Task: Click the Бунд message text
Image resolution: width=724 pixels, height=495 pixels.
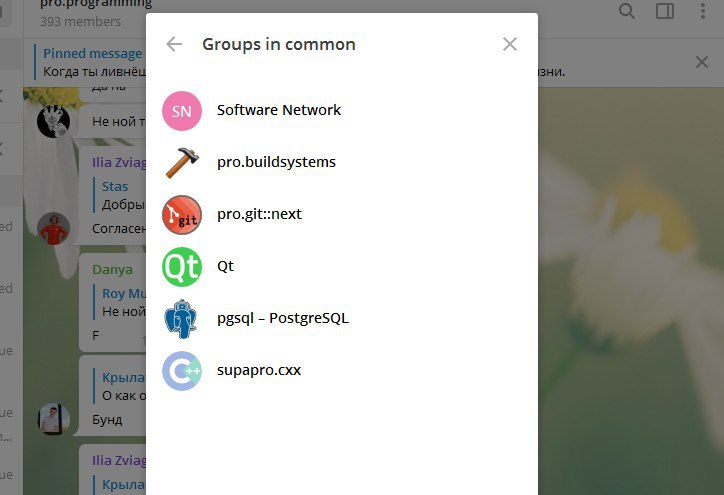Action: (107, 420)
